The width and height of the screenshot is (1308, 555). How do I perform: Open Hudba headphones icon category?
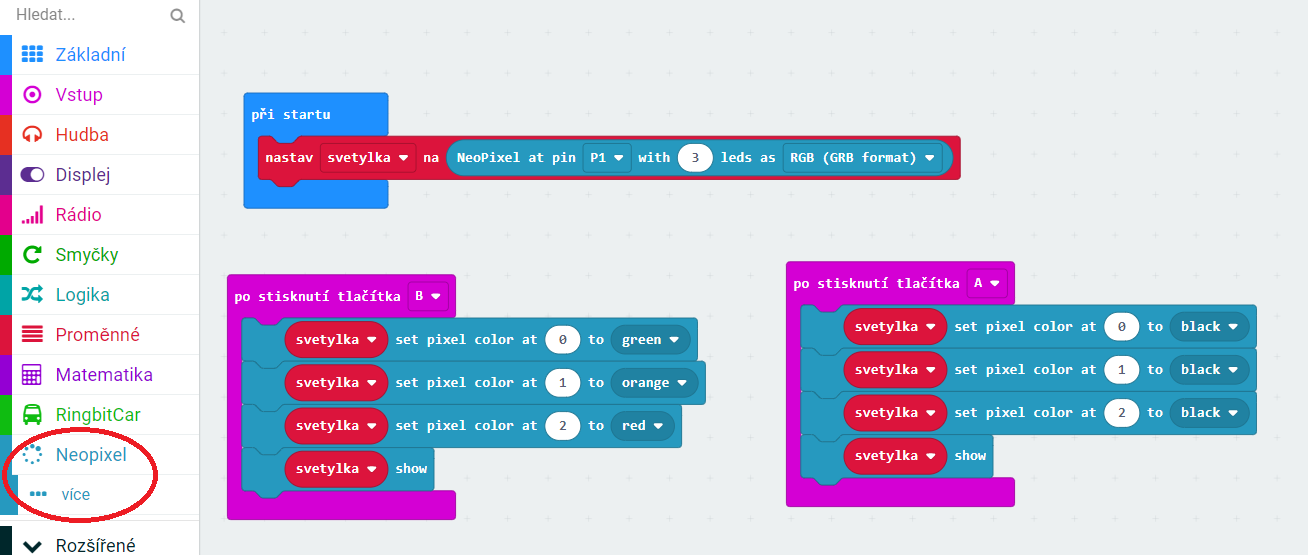33,135
